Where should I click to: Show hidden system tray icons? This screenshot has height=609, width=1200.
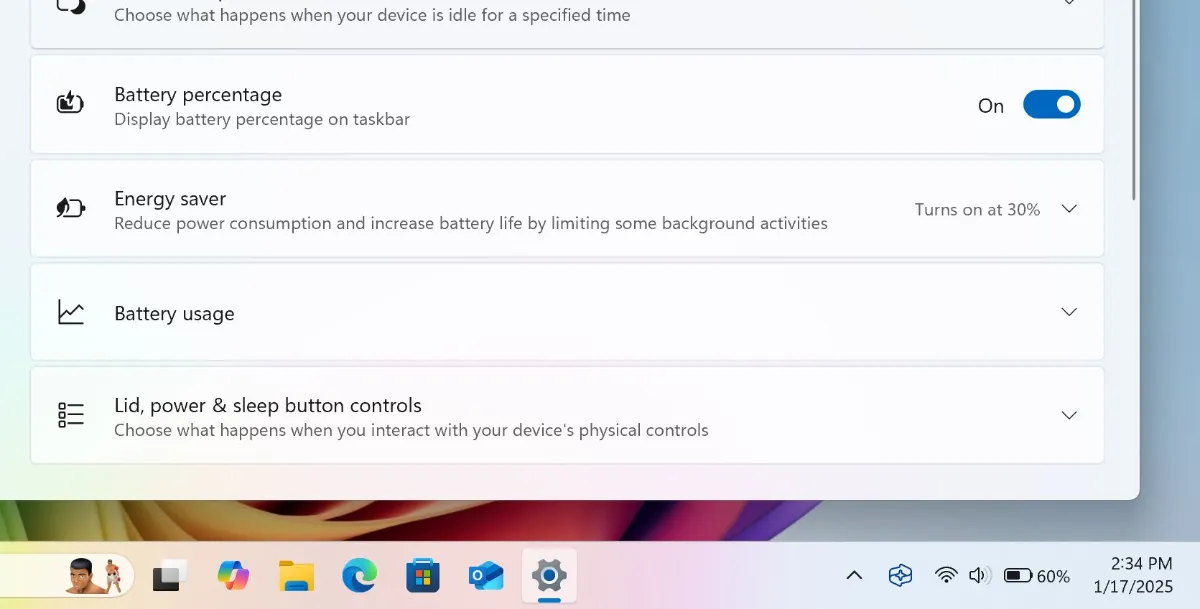854,575
